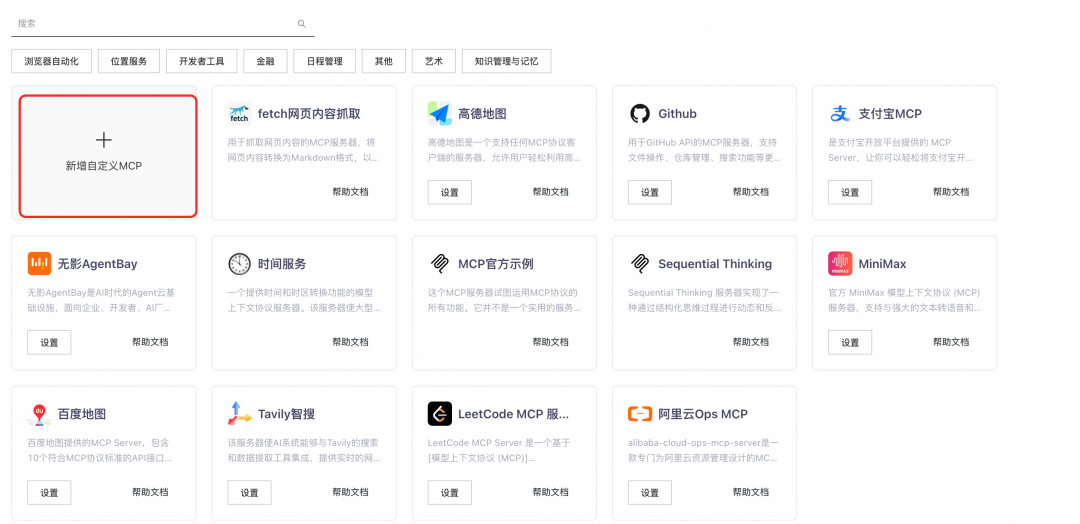The height and width of the screenshot is (524, 1080).
Task: Open 帮助文档 for Sequential Thinking
Action: point(751,342)
